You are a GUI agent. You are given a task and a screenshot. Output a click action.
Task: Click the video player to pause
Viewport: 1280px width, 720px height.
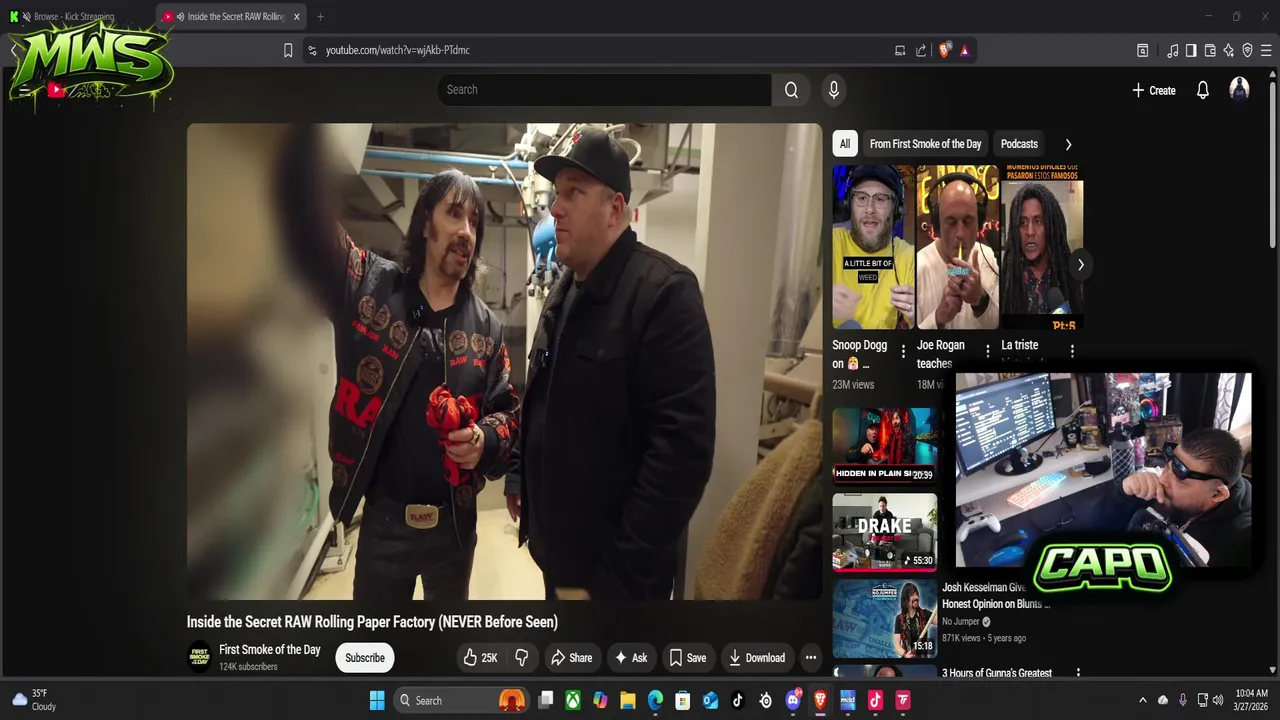coord(504,362)
